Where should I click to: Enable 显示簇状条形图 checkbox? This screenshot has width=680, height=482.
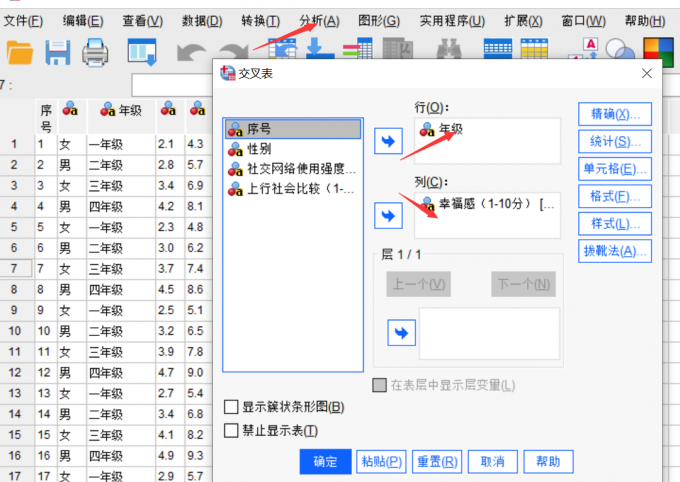[x=231, y=407]
